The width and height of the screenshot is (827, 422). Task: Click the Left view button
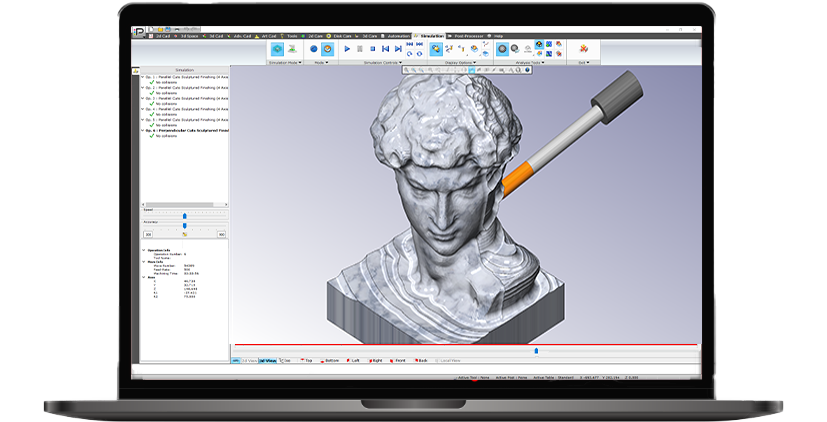(353, 360)
